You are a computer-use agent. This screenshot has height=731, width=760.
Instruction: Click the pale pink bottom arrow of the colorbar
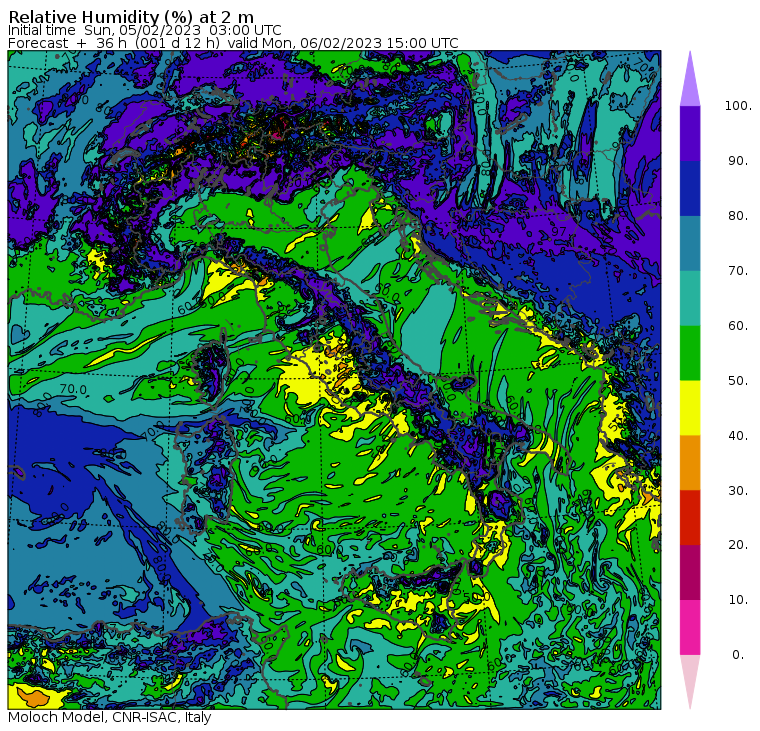click(690, 679)
